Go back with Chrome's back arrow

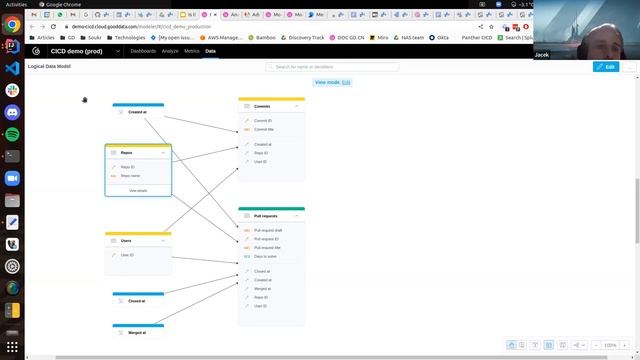[32, 27]
